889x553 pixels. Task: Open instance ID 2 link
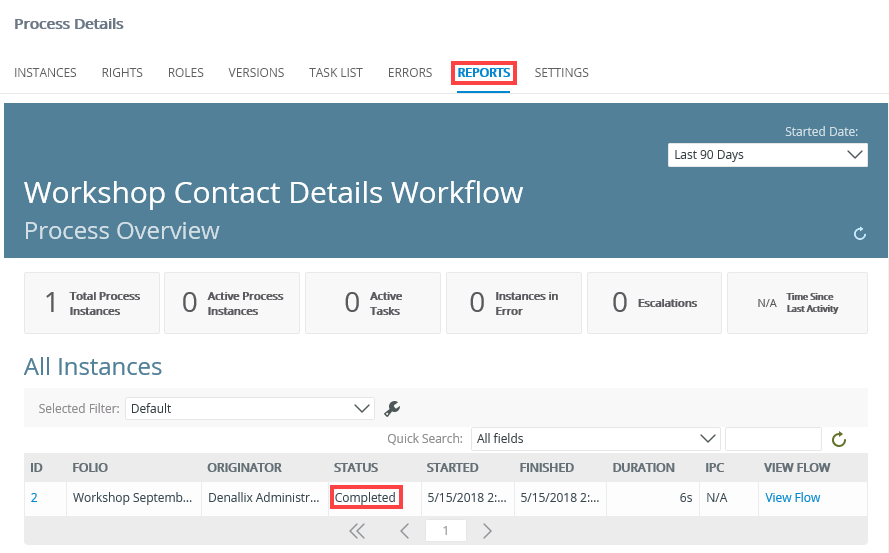[x=34, y=498]
